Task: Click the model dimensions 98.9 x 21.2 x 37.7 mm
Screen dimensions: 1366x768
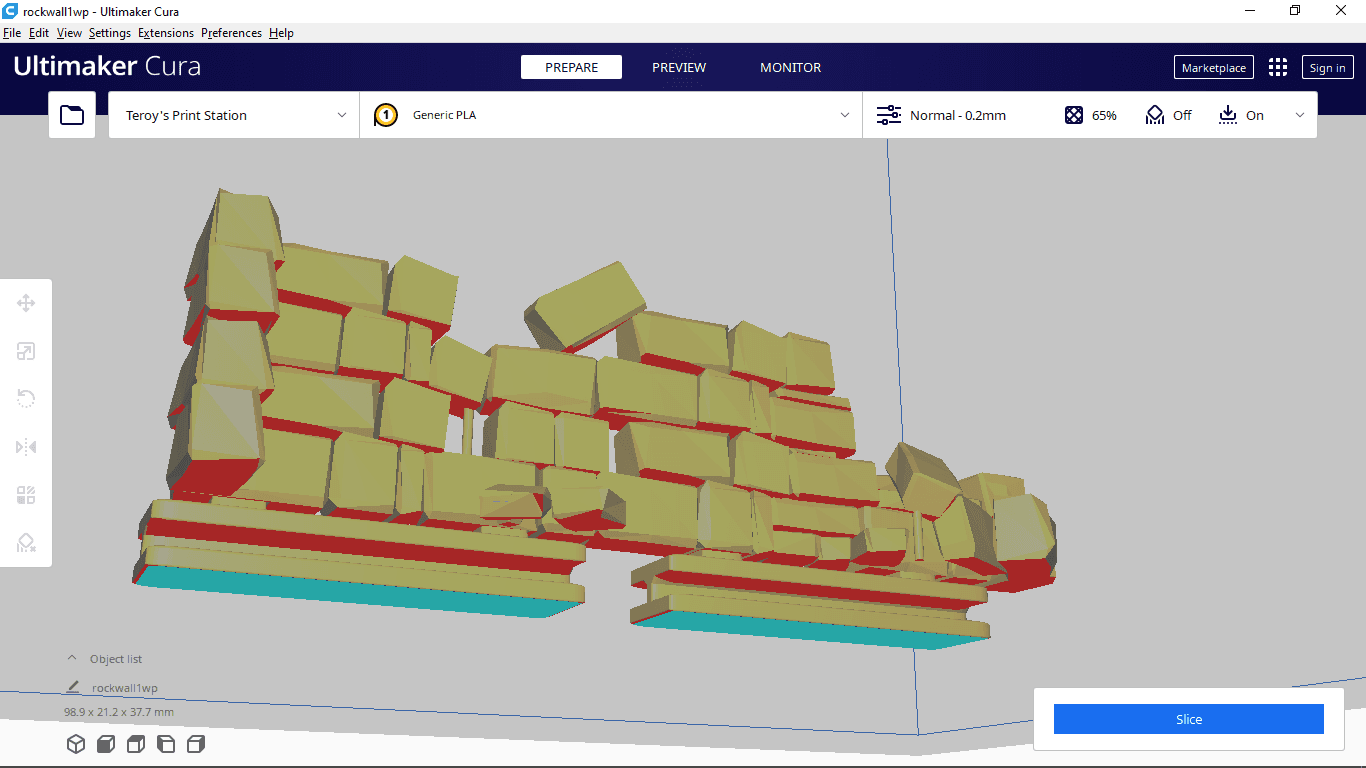Action: coord(119,712)
